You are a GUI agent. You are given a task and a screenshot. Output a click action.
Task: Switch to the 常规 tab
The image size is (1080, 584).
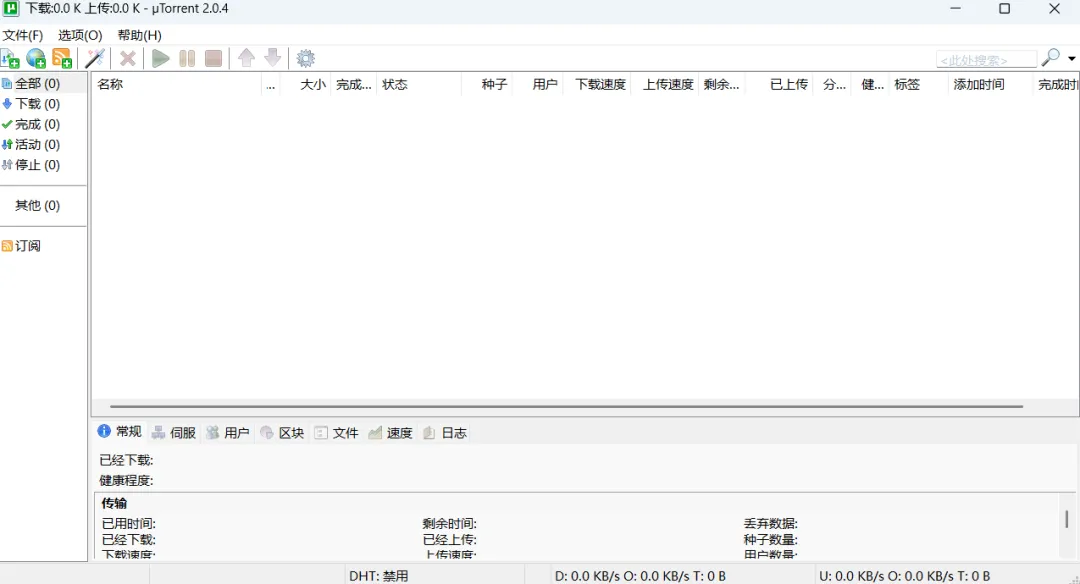120,432
